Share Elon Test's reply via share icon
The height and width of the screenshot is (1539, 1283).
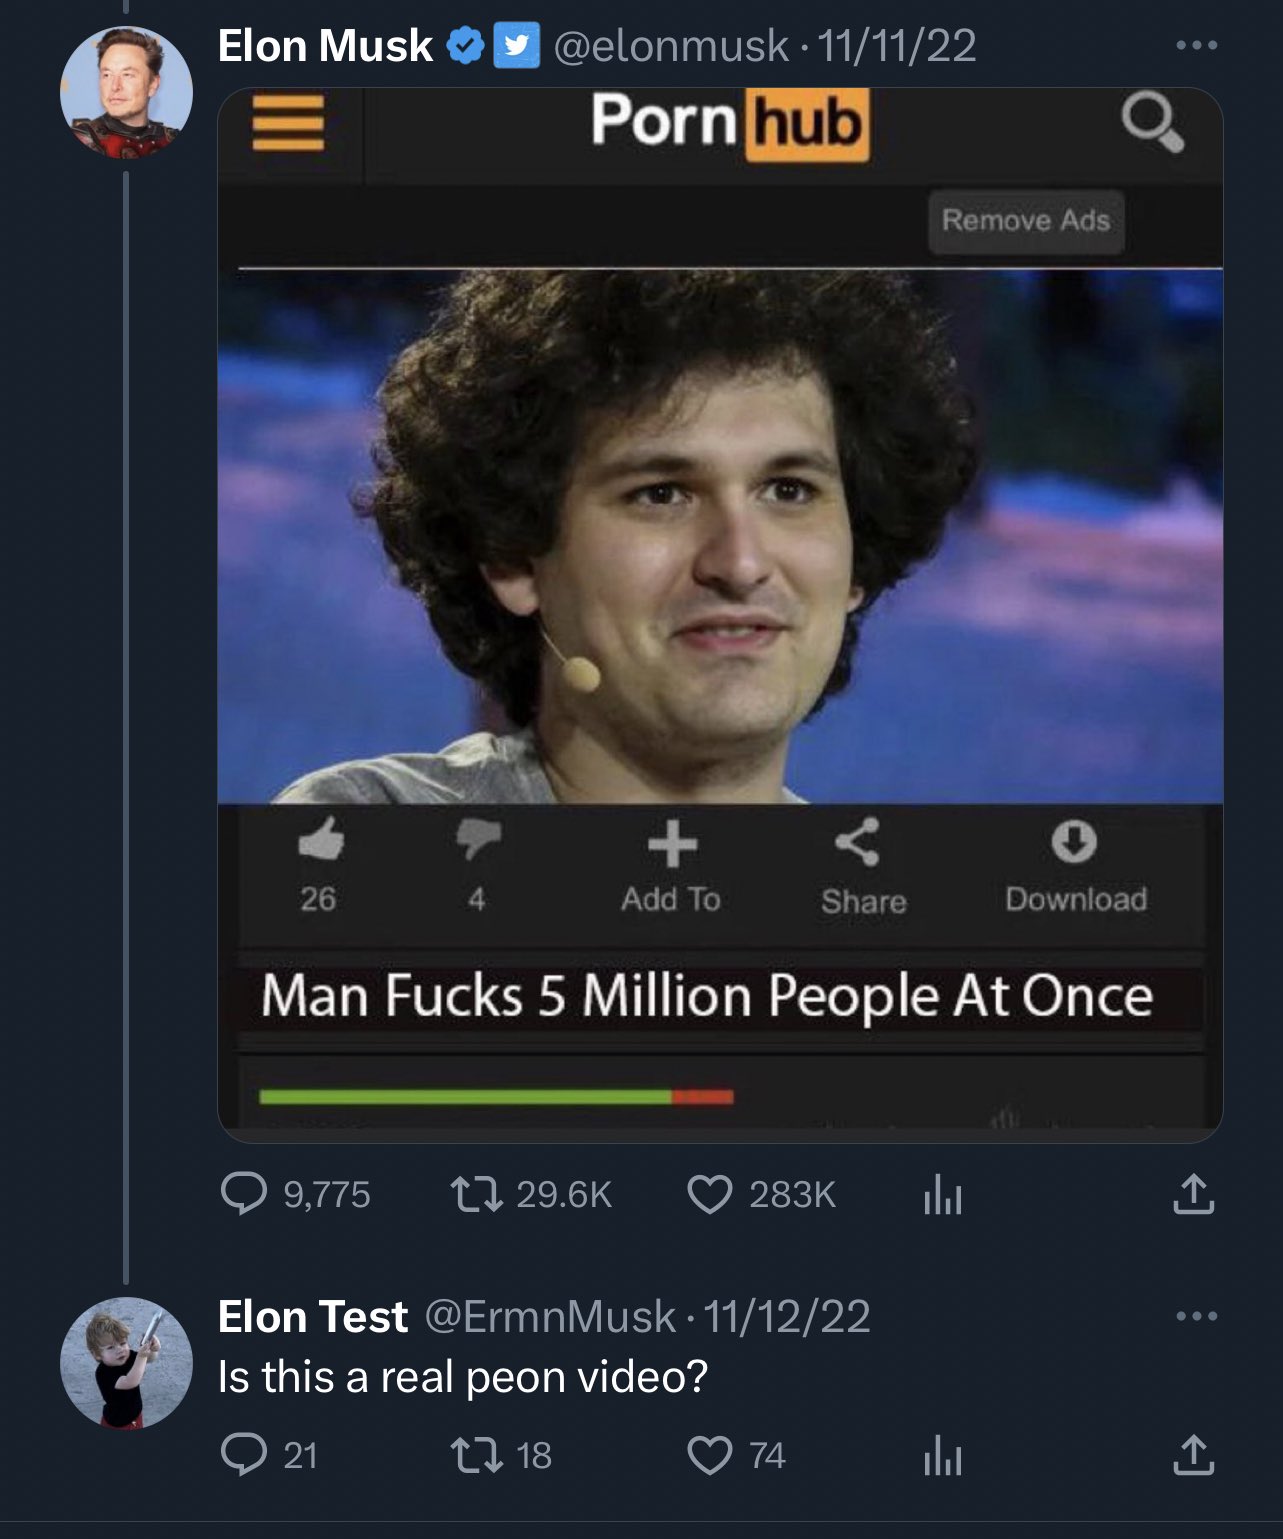pos(1193,1455)
